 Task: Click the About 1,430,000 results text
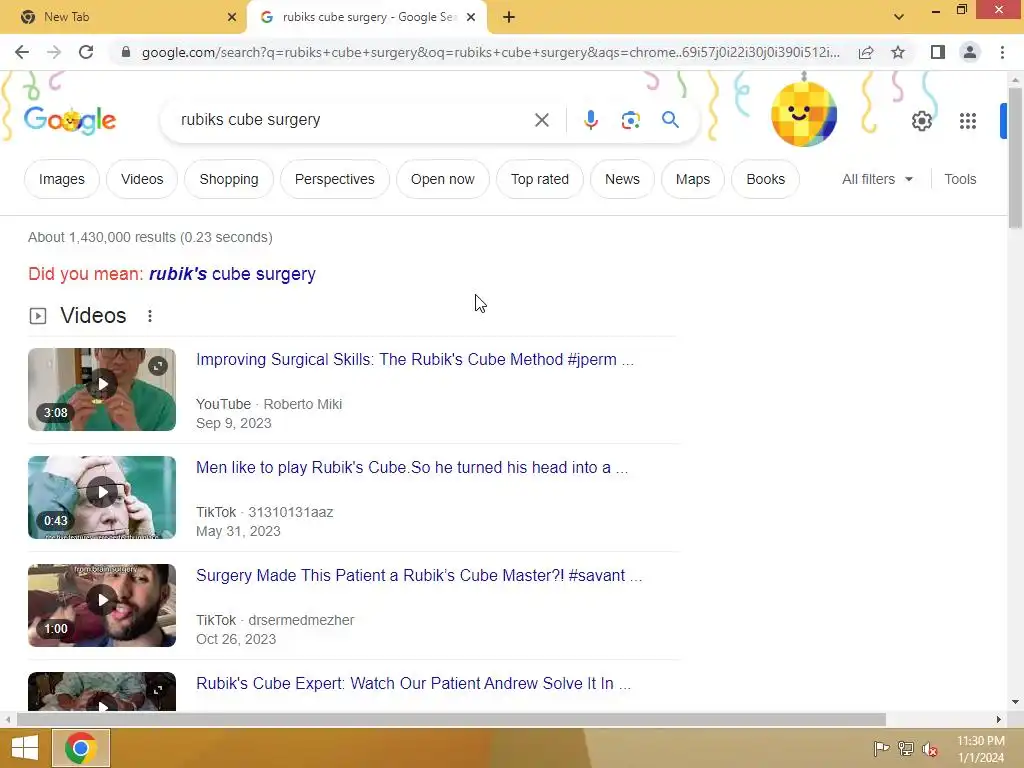150,237
